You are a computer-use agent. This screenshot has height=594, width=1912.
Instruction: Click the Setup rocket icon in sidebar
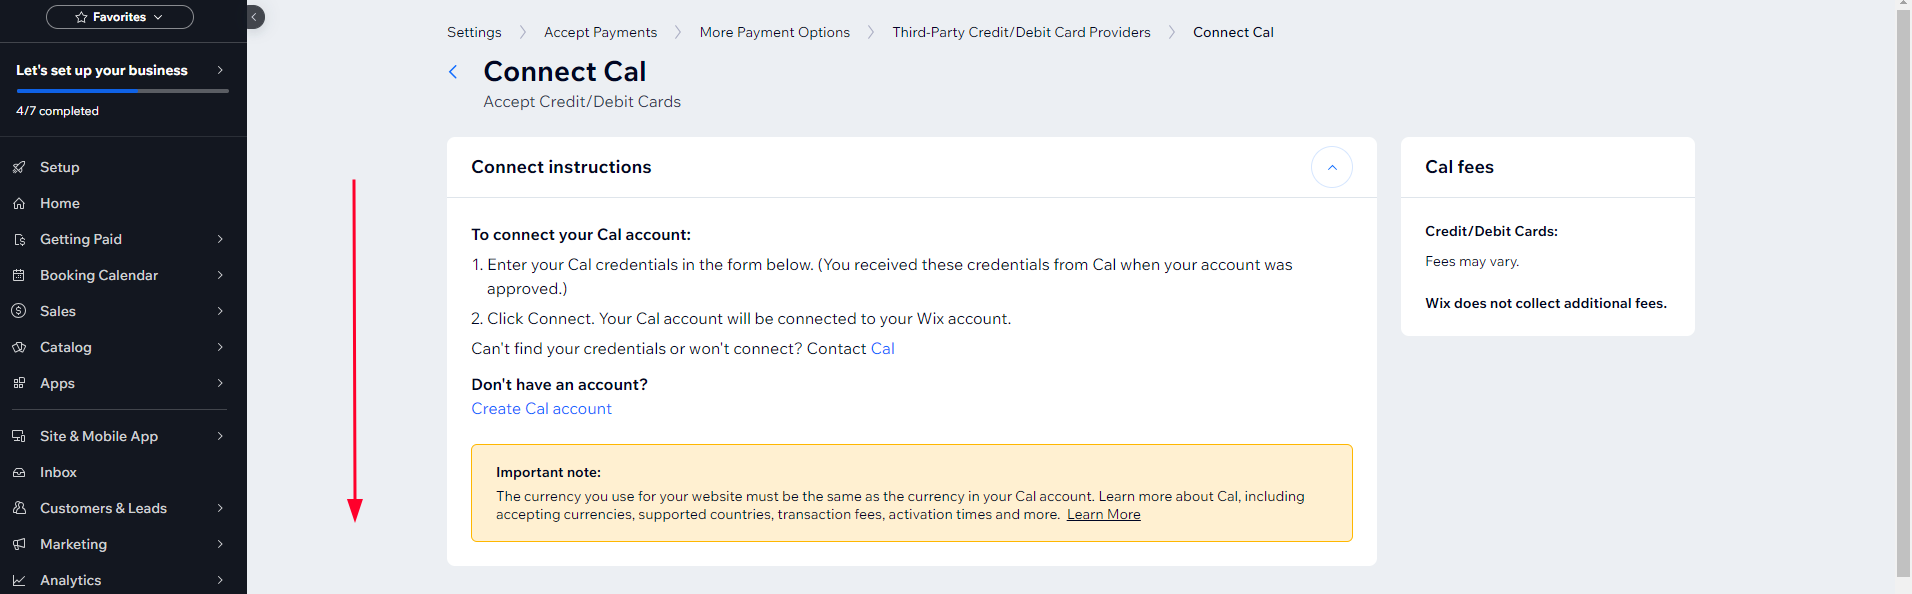click(x=19, y=167)
